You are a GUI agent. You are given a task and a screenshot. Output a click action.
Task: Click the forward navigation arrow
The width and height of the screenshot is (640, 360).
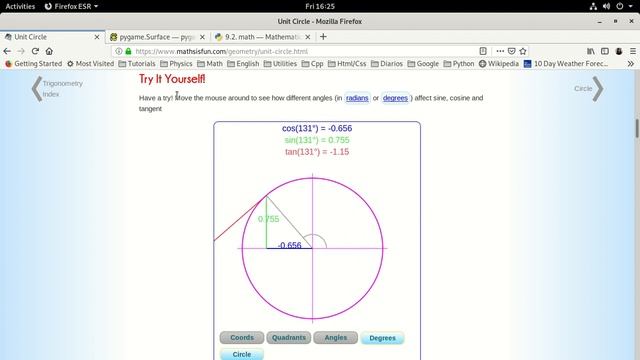point(21,51)
